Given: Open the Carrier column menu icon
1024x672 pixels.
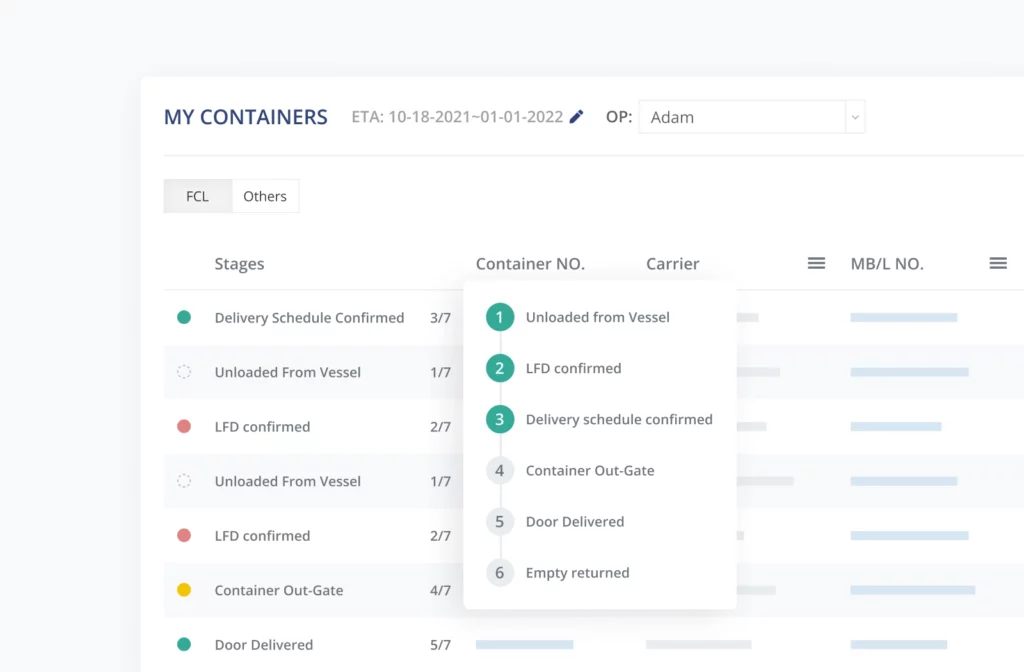Looking at the screenshot, I should click(816, 263).
